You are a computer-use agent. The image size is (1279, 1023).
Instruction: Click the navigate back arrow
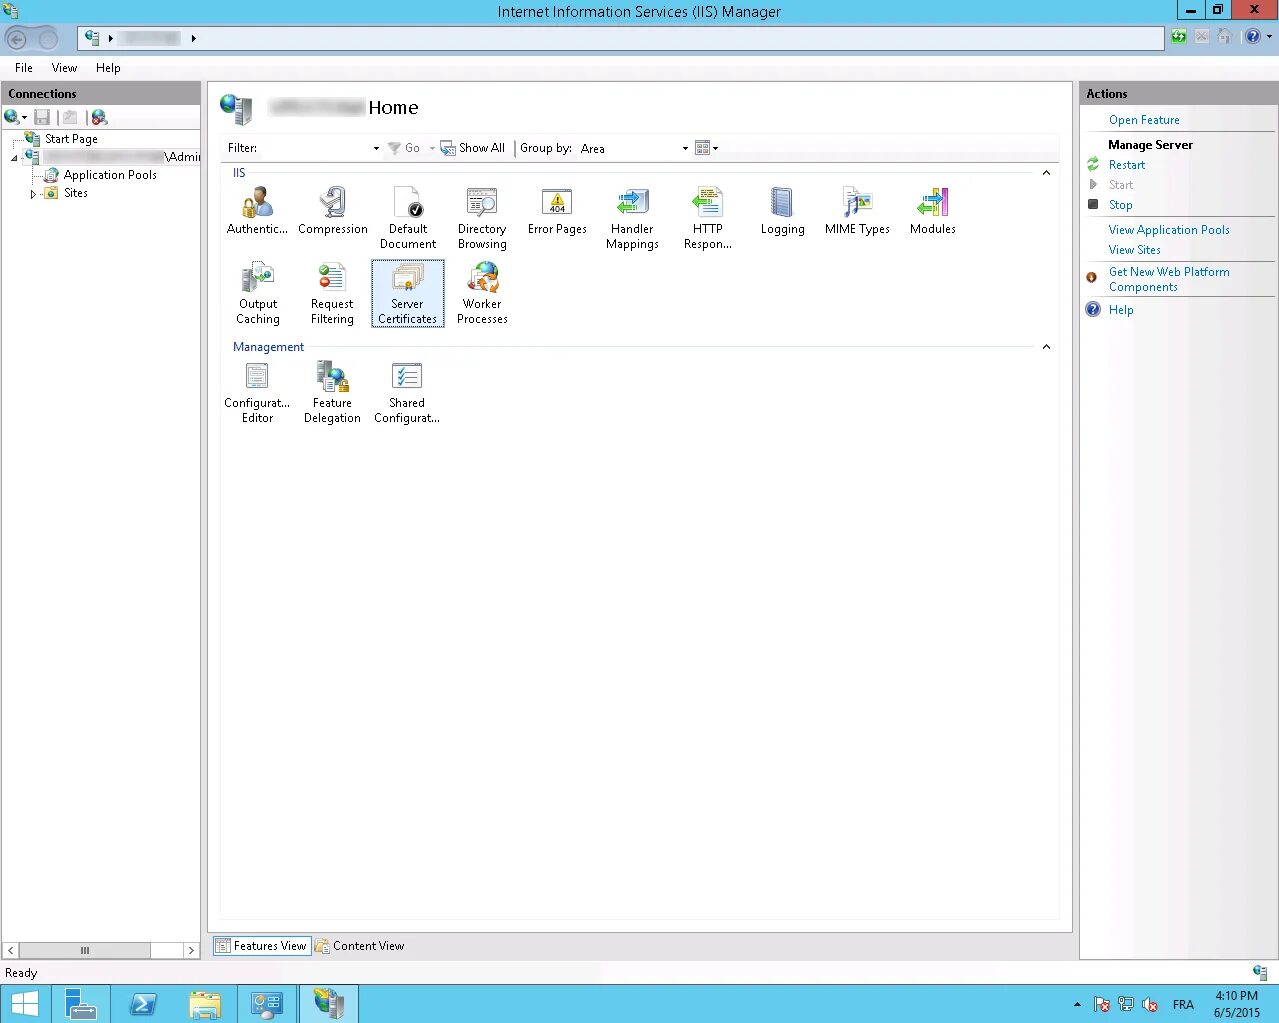16,39
